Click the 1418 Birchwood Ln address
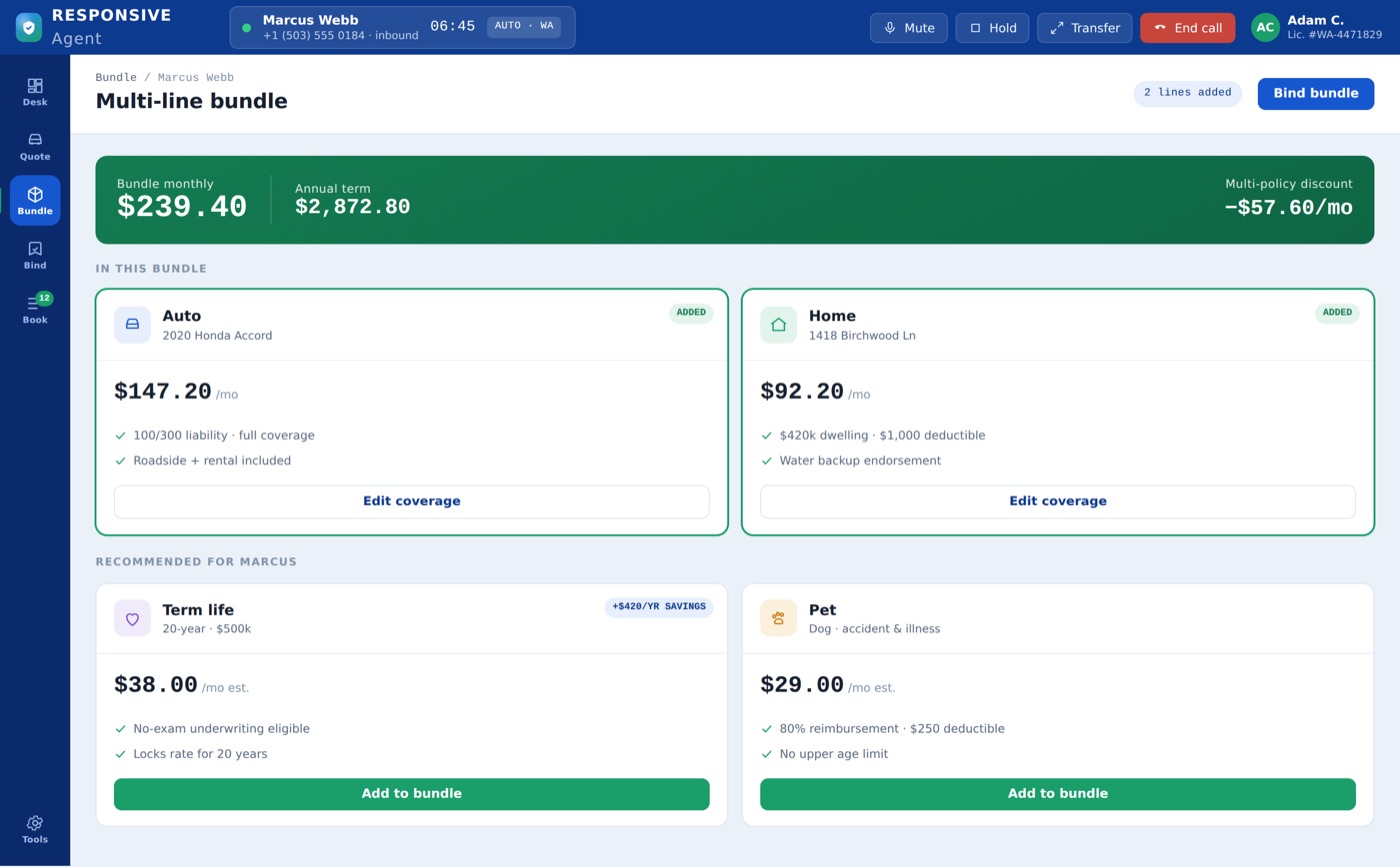This screenshot has width=1400, height=867. click(862, 336)
